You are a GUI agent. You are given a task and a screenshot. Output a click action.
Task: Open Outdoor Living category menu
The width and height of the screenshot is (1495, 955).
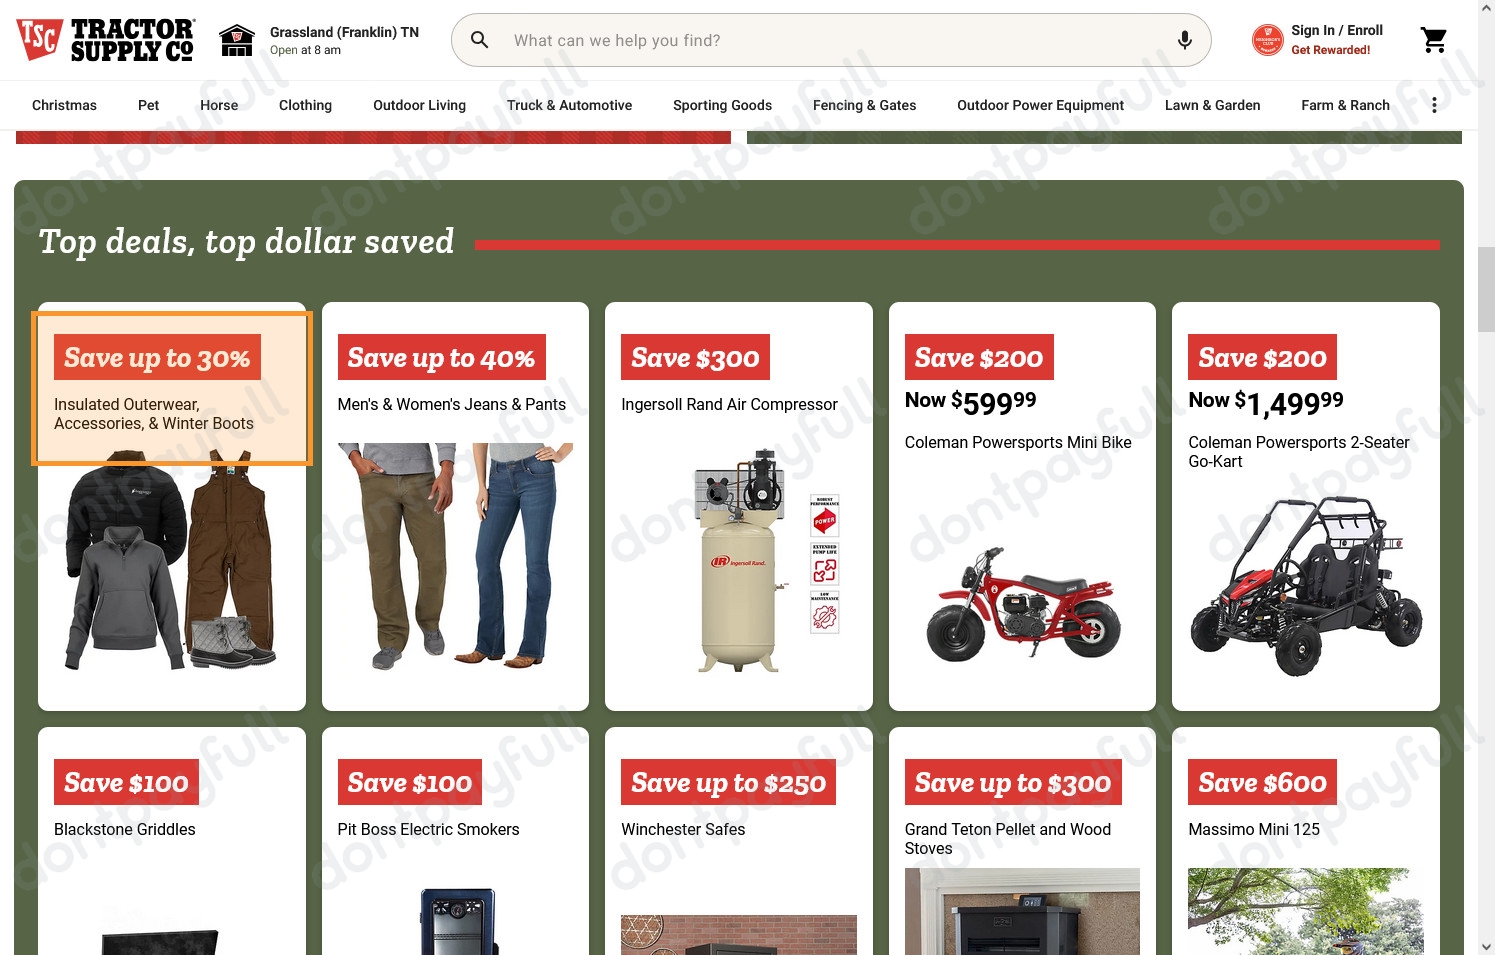click(x=419, y=105)
